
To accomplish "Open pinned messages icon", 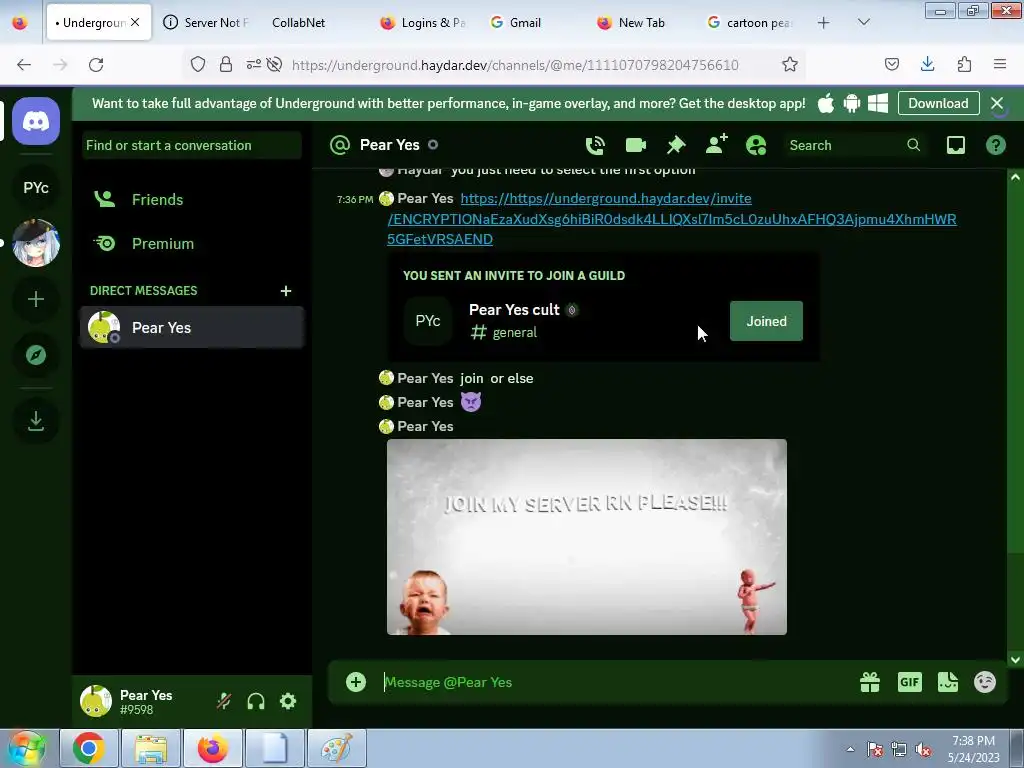I will tap(676, 145).
